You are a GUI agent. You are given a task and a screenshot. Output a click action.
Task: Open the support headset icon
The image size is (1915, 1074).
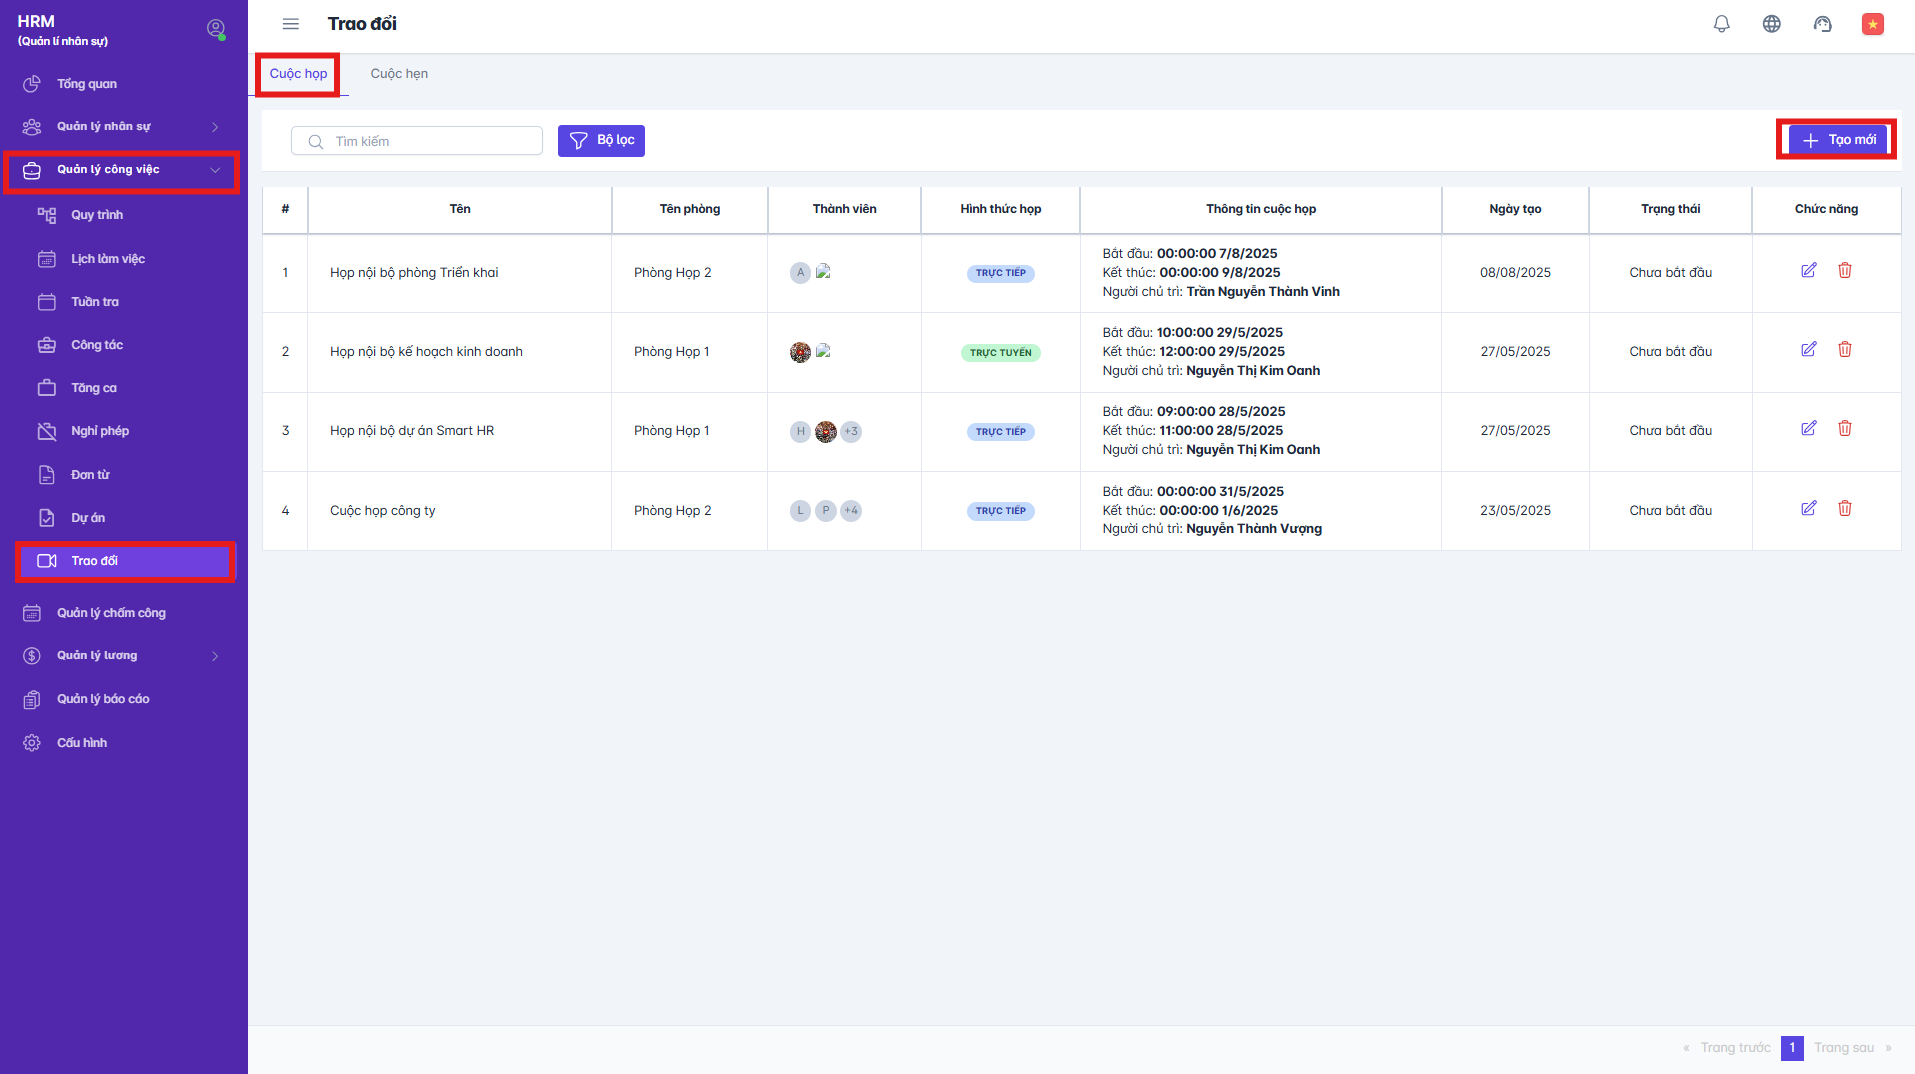[x=1823, y=23]
